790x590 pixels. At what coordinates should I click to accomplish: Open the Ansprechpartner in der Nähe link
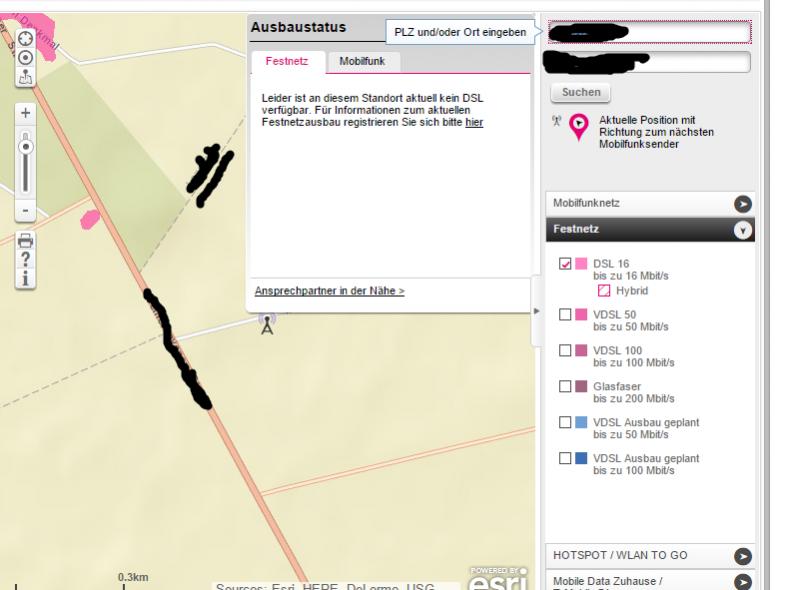330,291
